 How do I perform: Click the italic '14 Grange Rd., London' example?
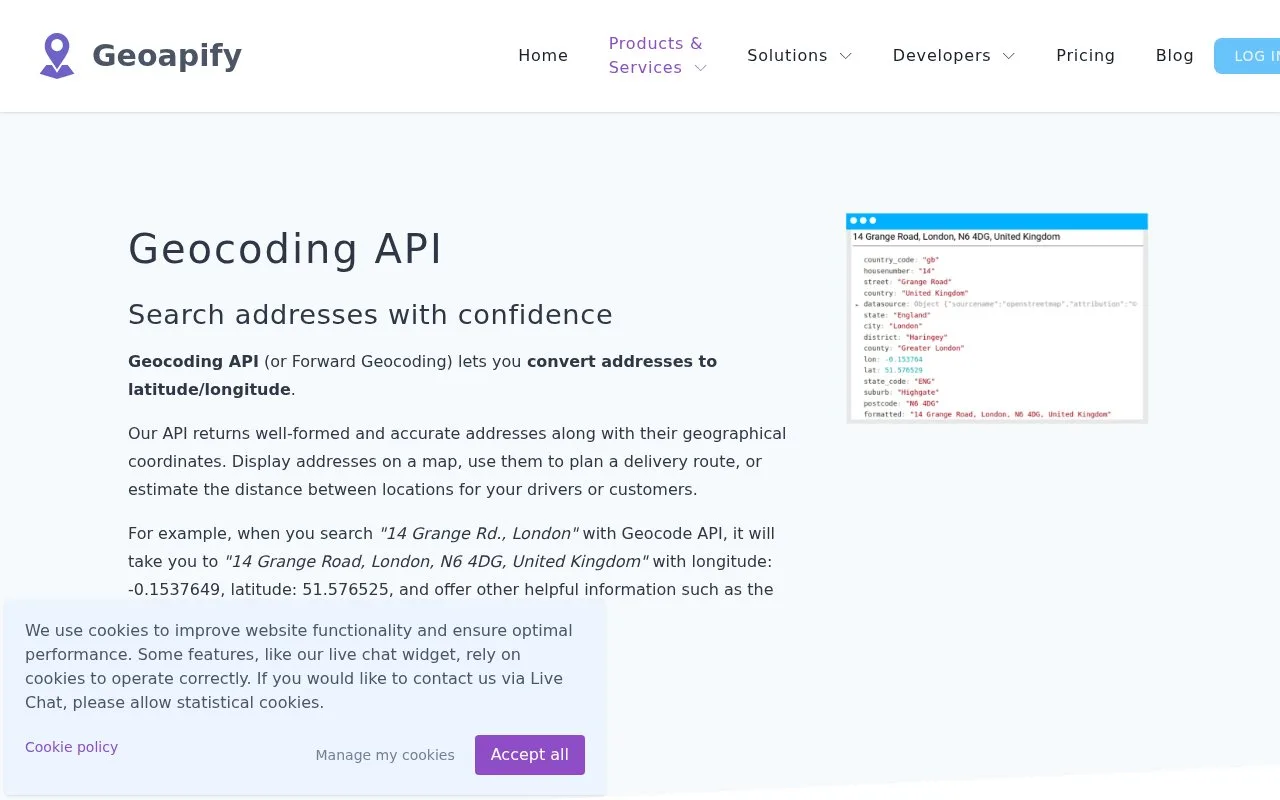click(x=479, y=533)
